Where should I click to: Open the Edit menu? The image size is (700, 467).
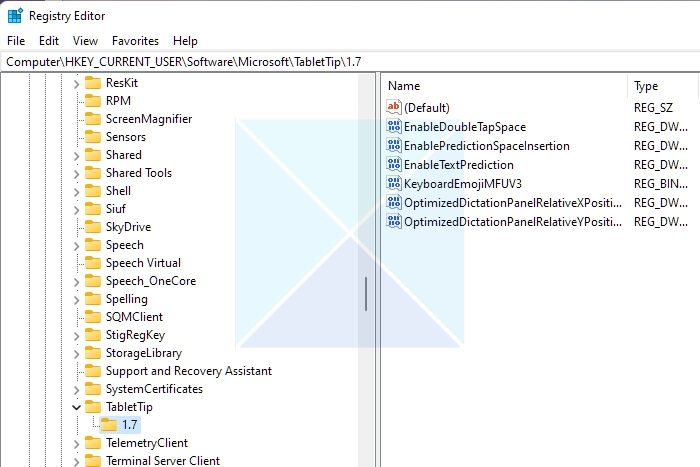click(x=49, y=41)
